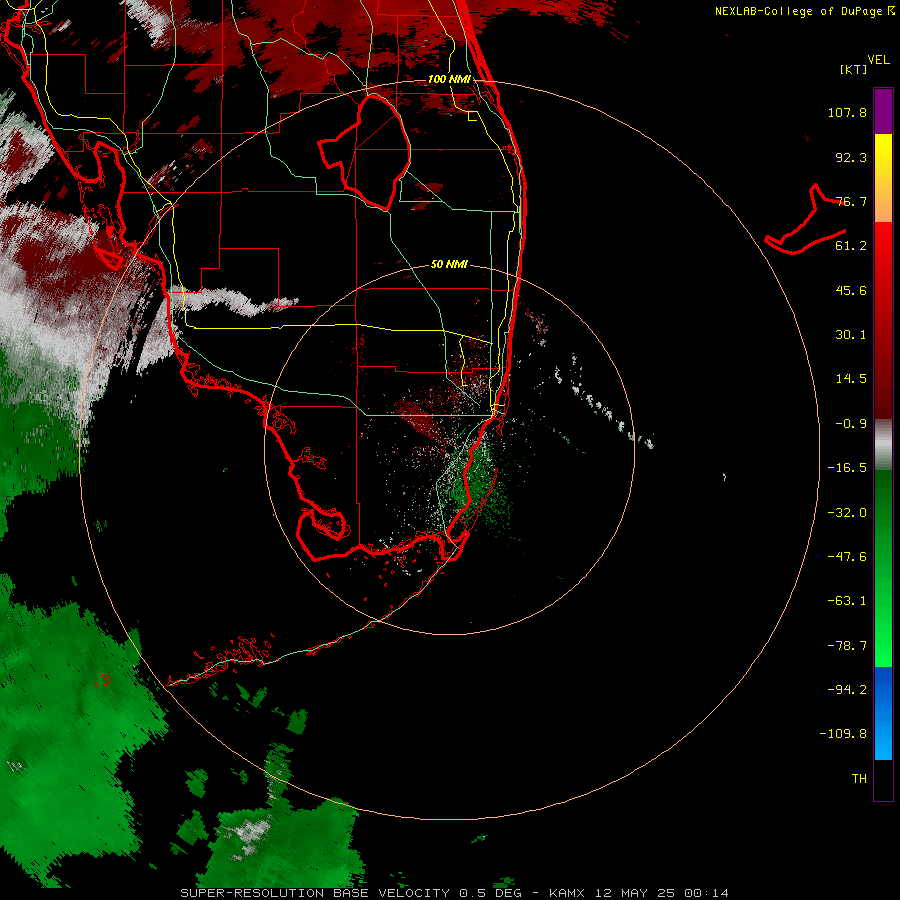Click the green segment of color bar

click(883, 568)
